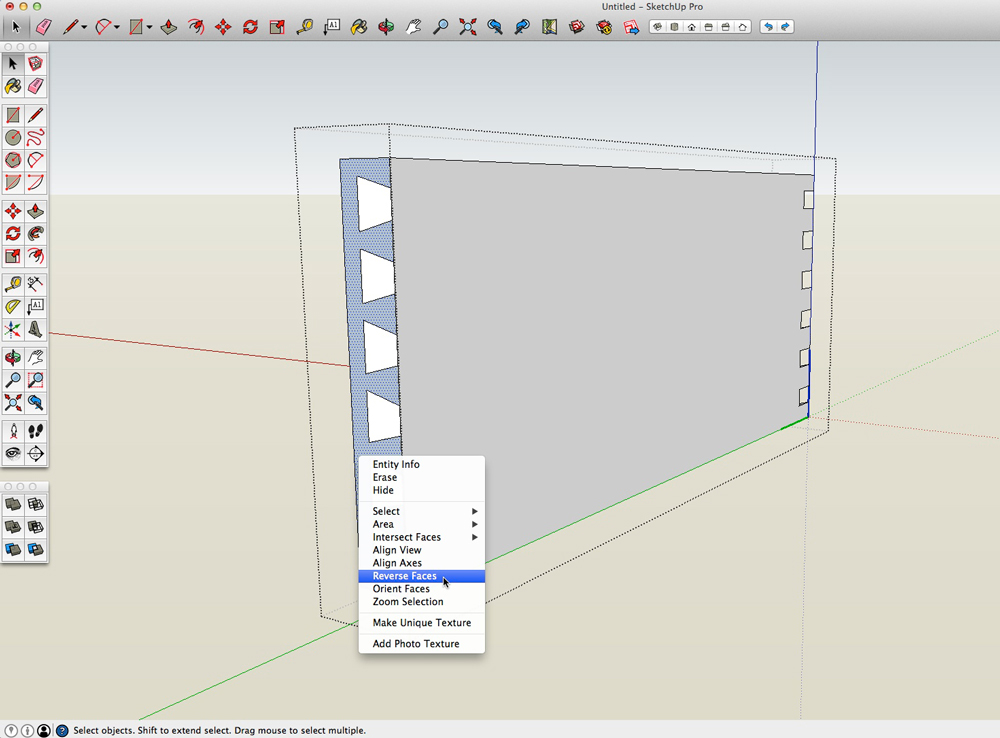Viewport: 1000px width, 738px height.
Task: Select the Protractor tool
Action: coord(13,307)
